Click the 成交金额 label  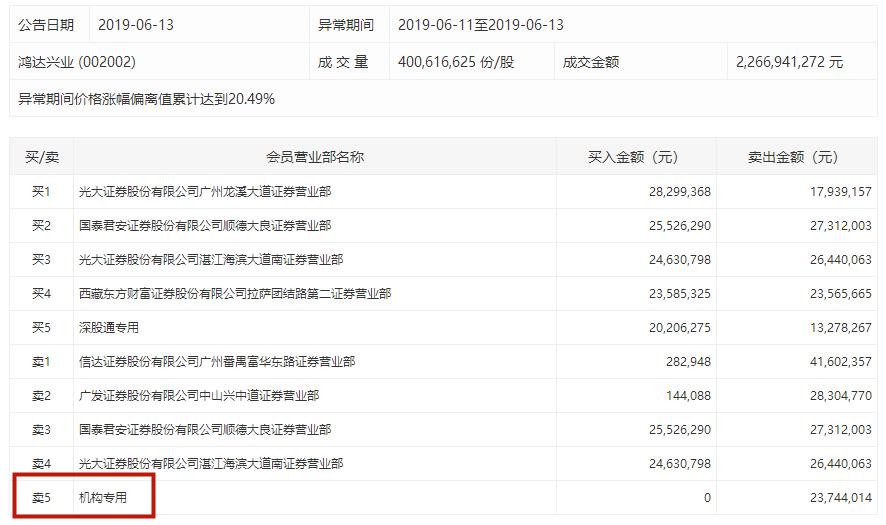(x=591, y=62)
